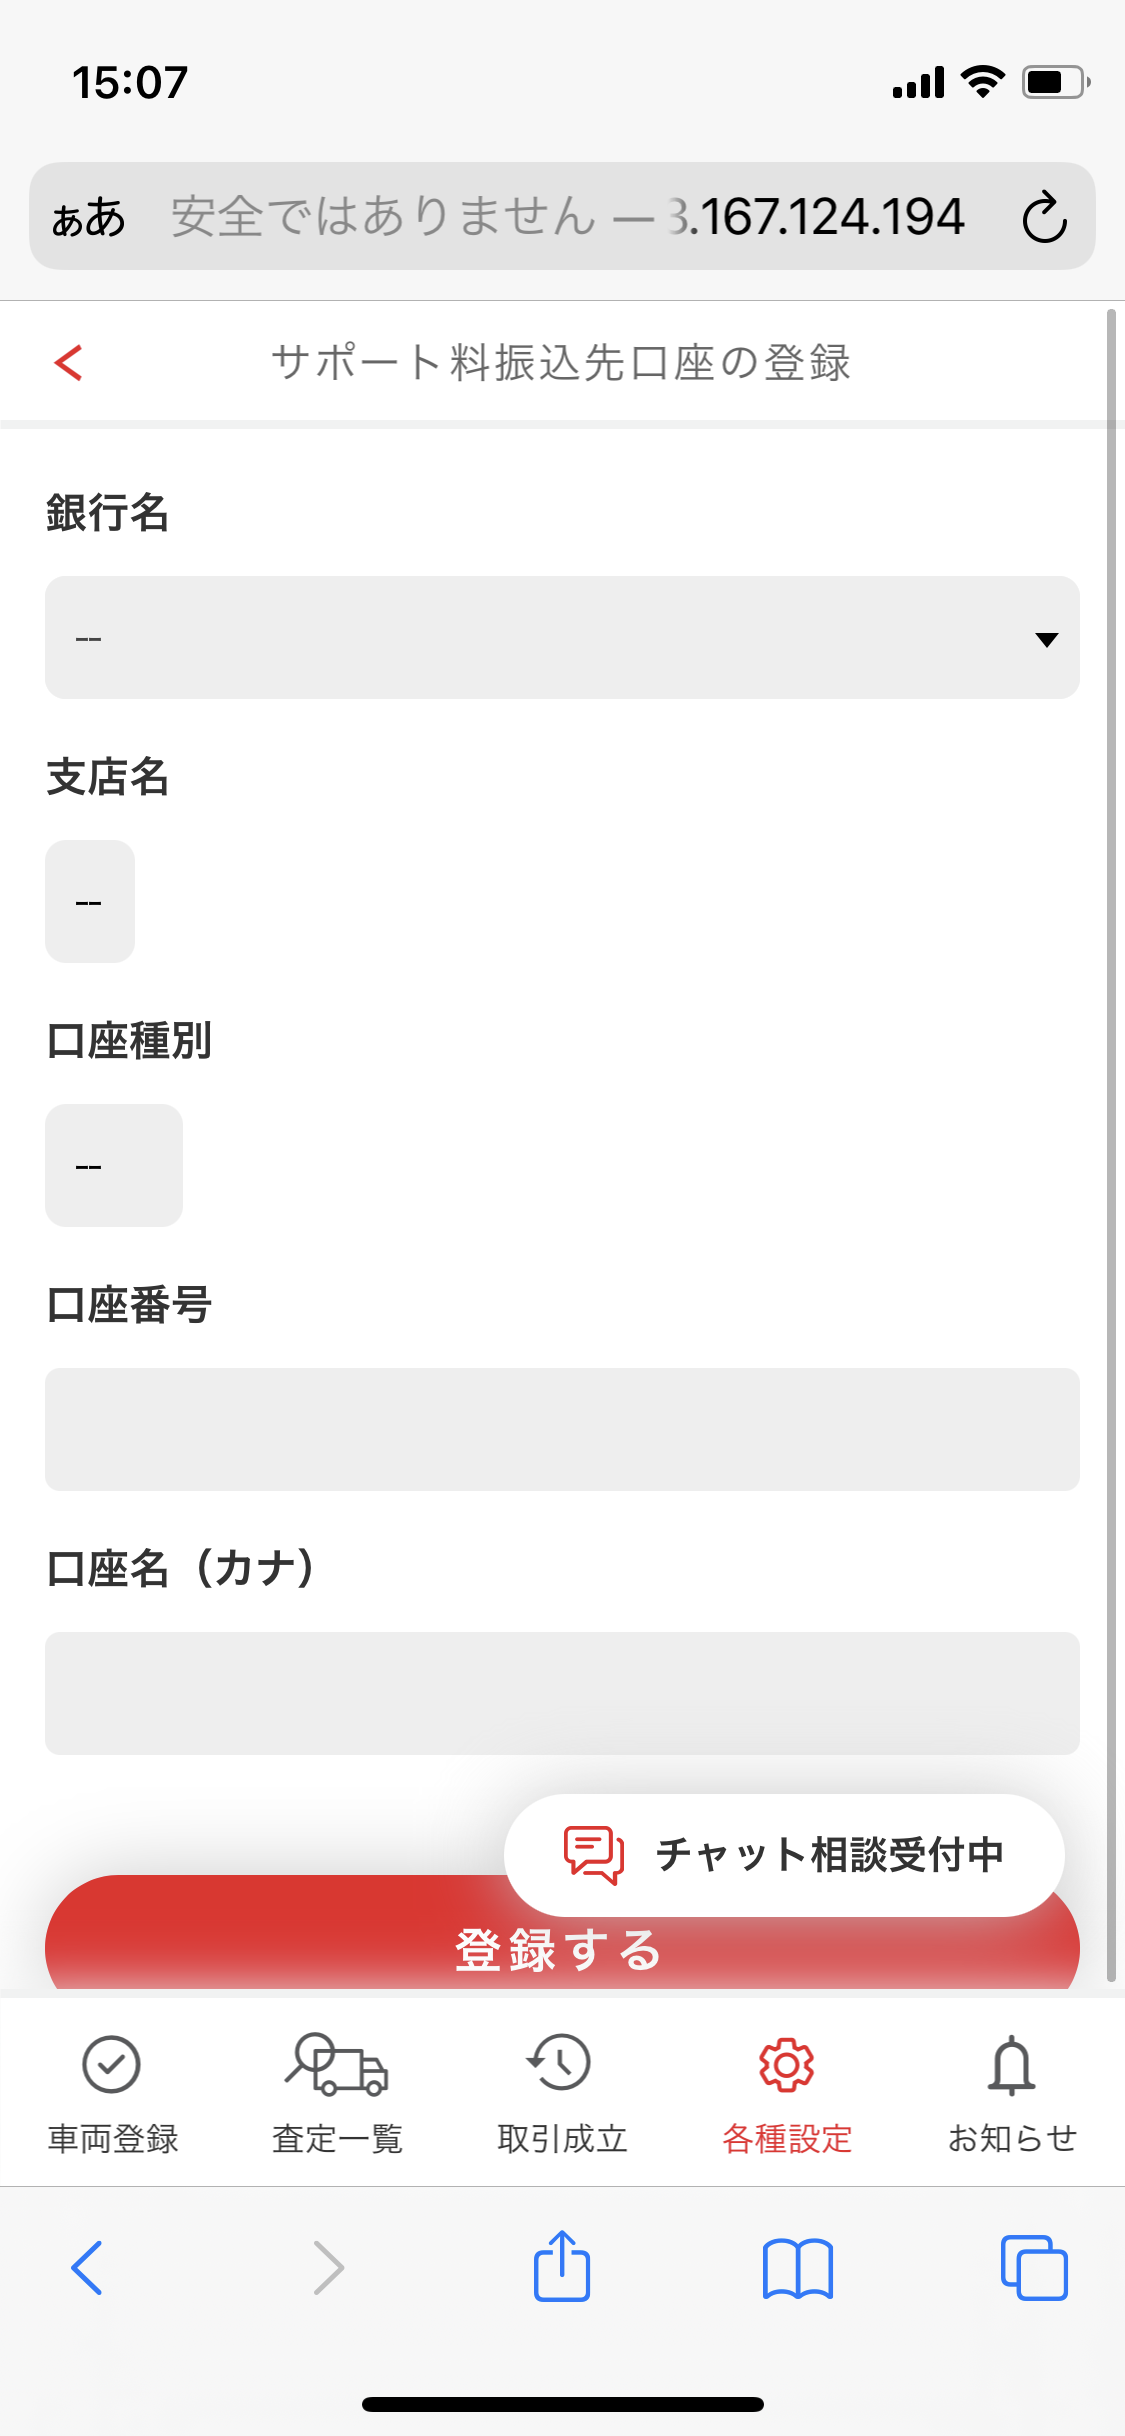The image size is (1125, 2436).
Task: Open 査定一覧 truck icon tab
Action: click(x=337, y=2092)
